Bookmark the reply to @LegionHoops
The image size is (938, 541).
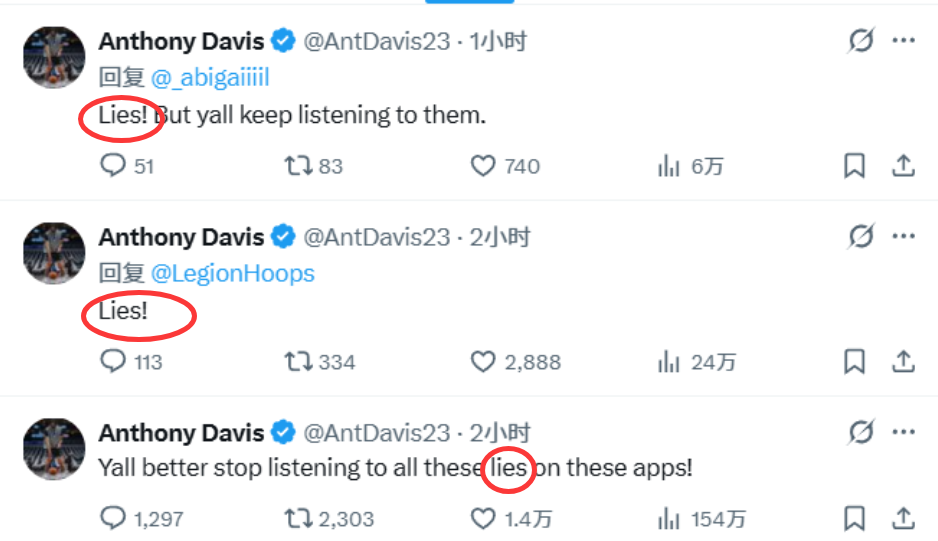854,361
